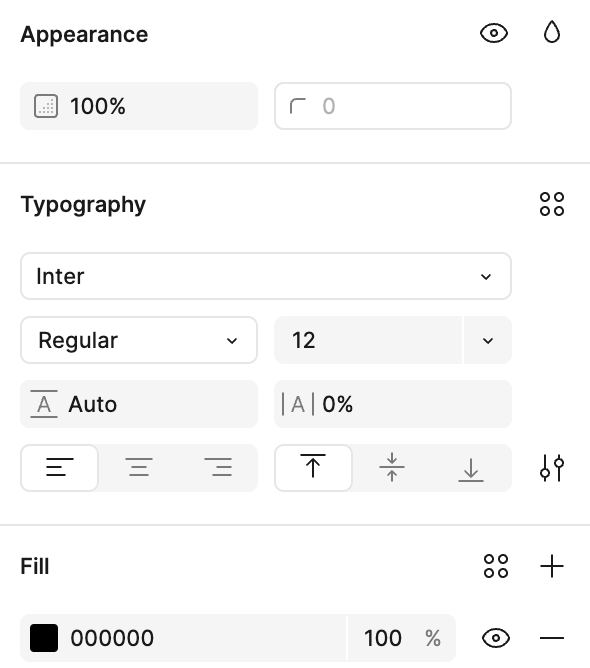590x668 pixels.
Task: Remove the 000000 fill with minus icon
Action: [552, 638]
